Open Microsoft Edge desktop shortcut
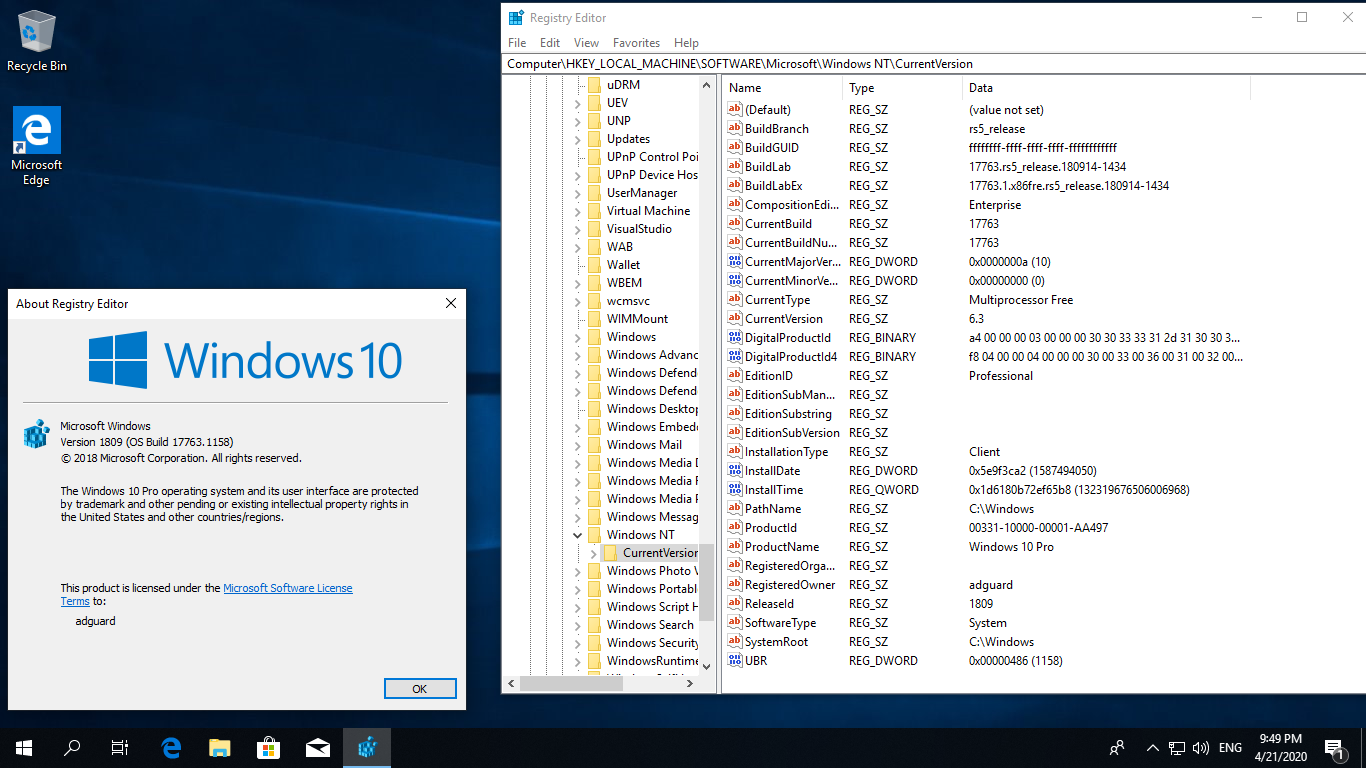Image resolution: width=1366 pixels, height=768 pixels. (x=37, y=146)
